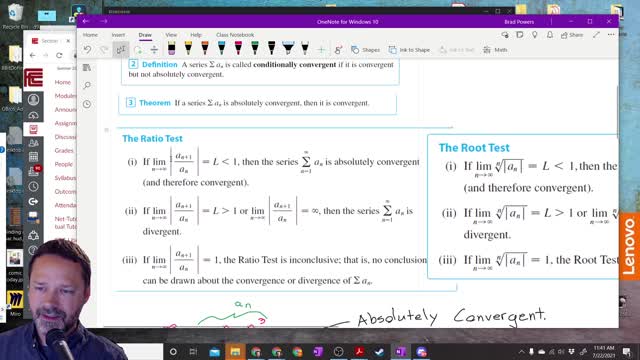Image resolution: width=640 pixels, height=360 pixels.
Task: Open the Canvas History clock icon
Action: pos(33,187)
